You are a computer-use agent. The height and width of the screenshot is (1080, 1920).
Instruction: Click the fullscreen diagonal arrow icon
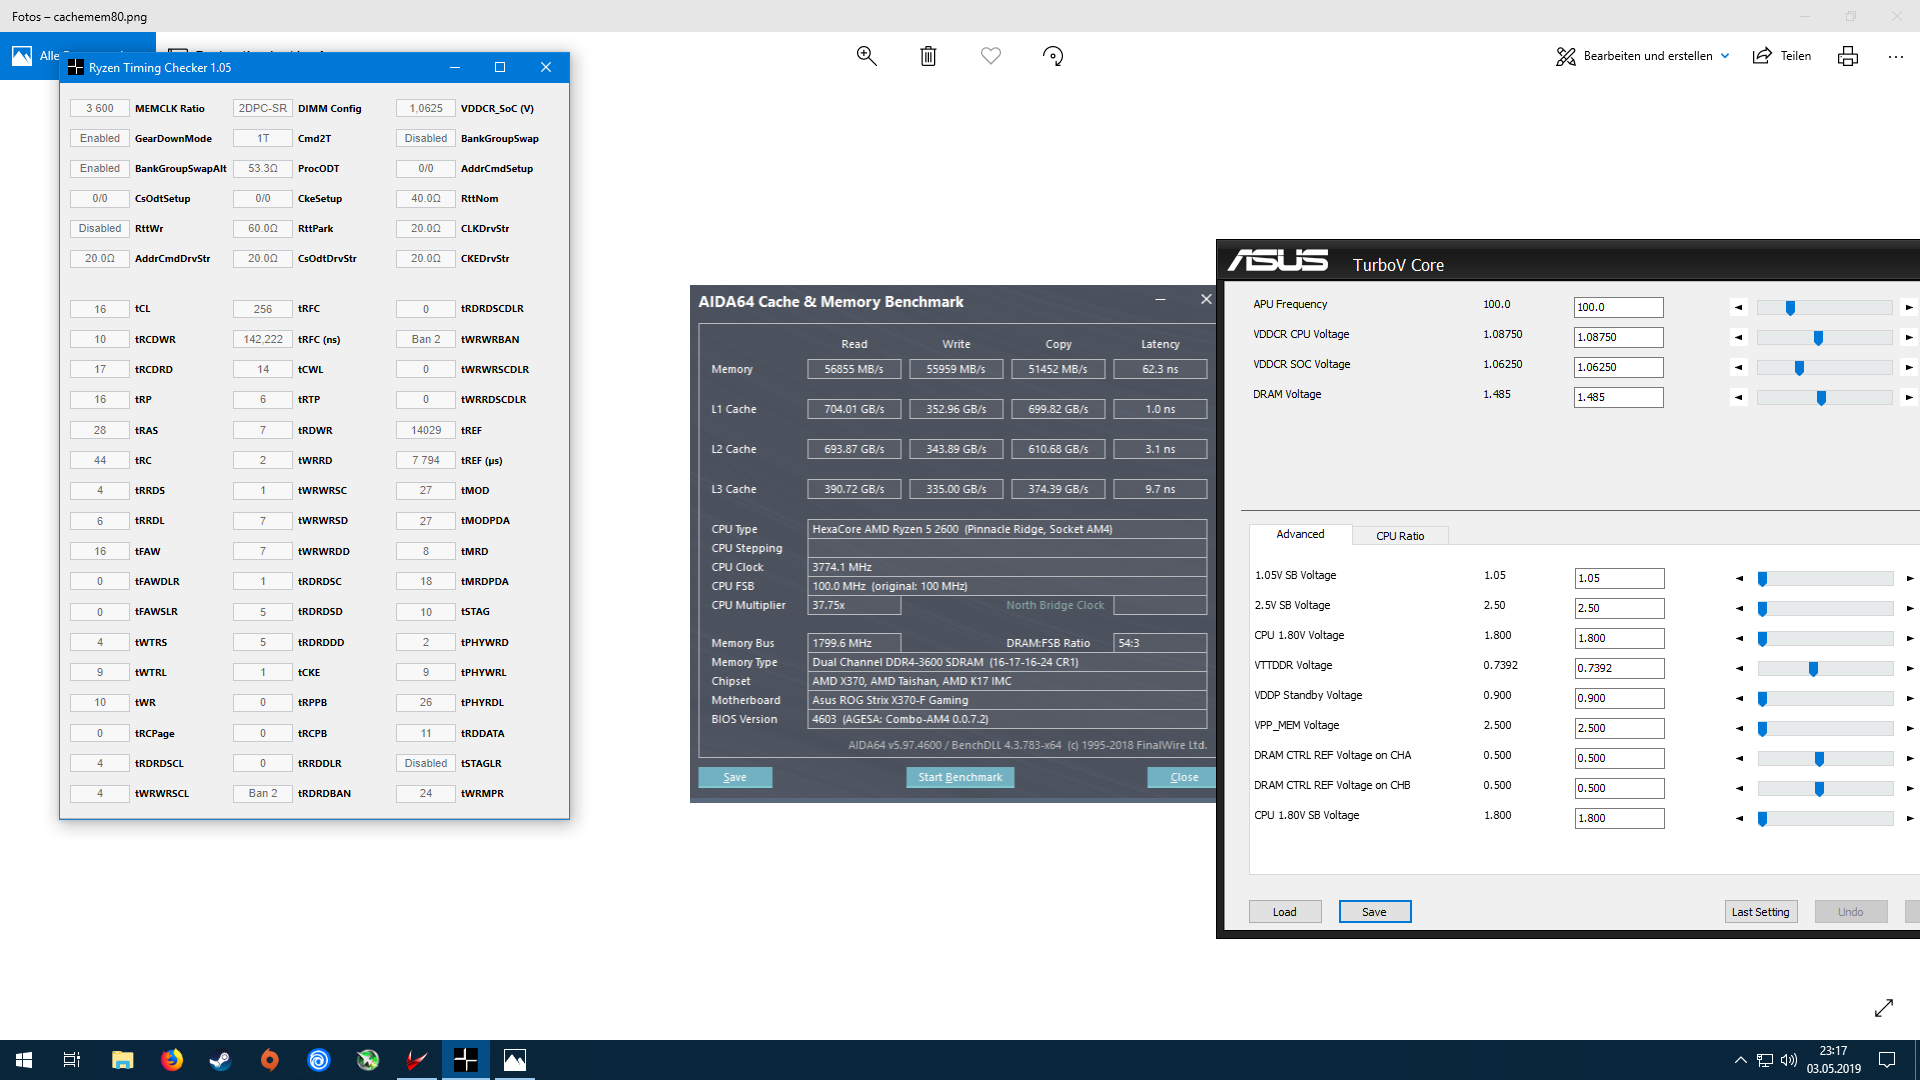click(x=1884, y=1008)
